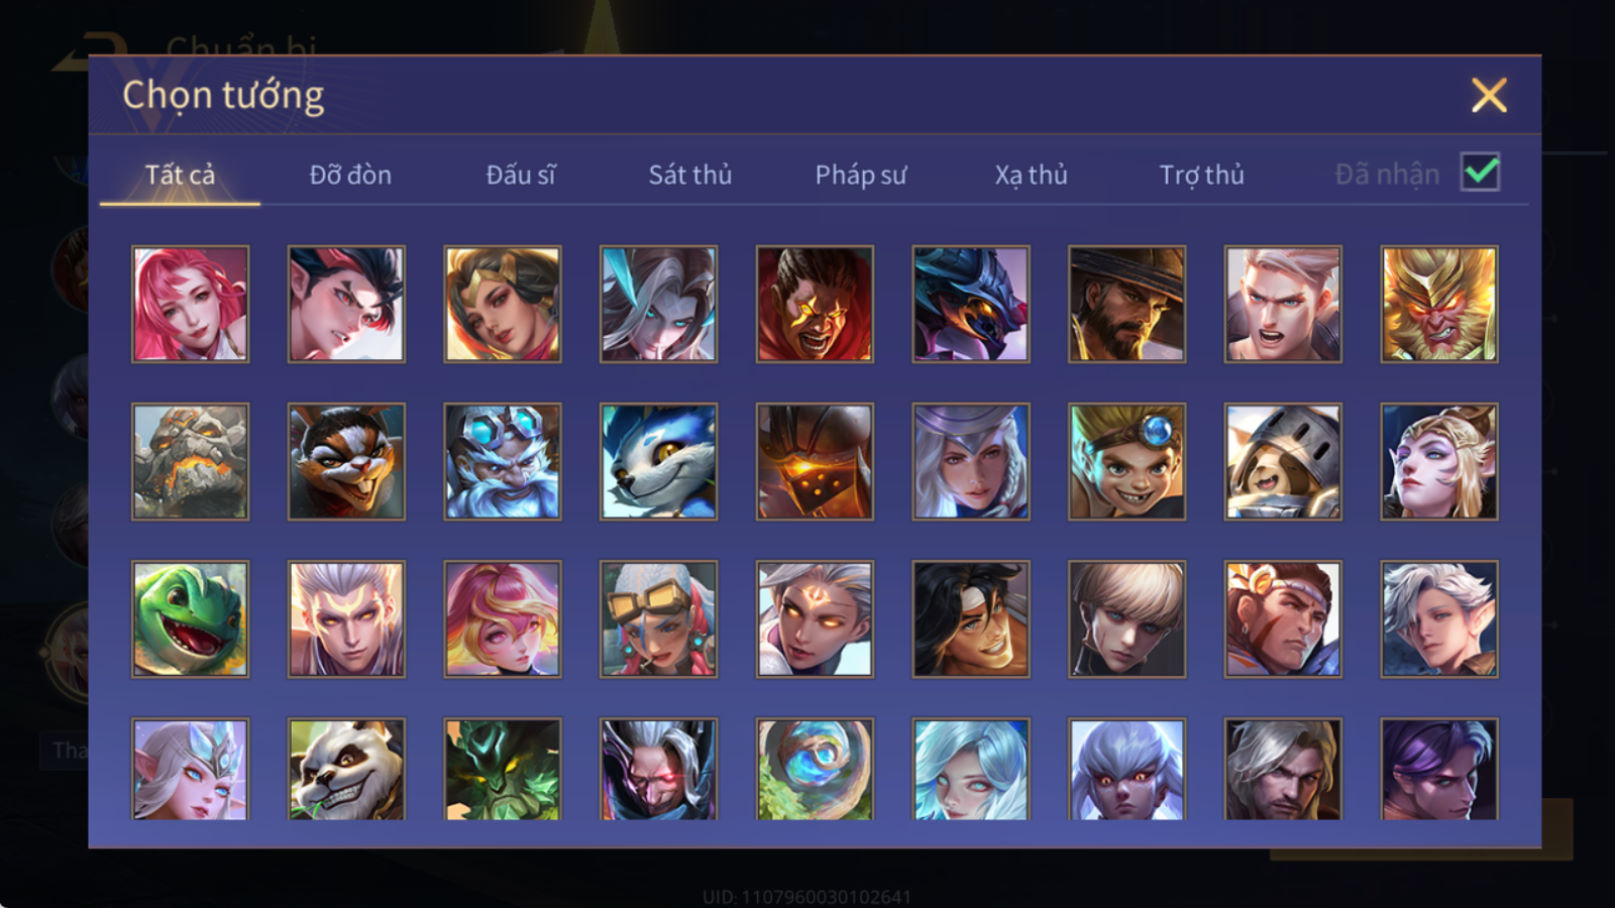Switch to the Đấu sĩ tab
Viewport: 1615px width, 908px height.
[x=520, y=175]
